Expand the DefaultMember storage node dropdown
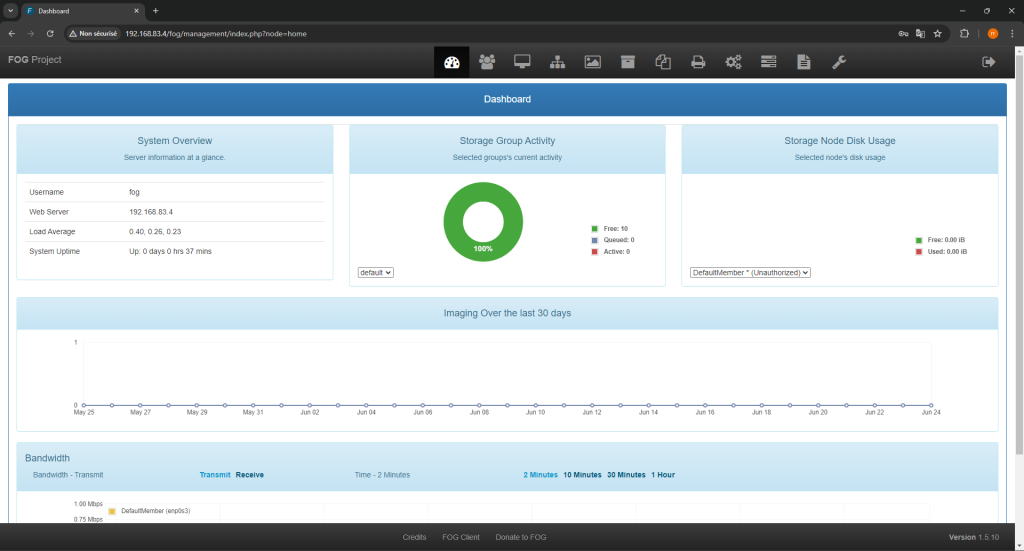The height and width of the screenshot is (551, 1024). click(x=750, y=272)
